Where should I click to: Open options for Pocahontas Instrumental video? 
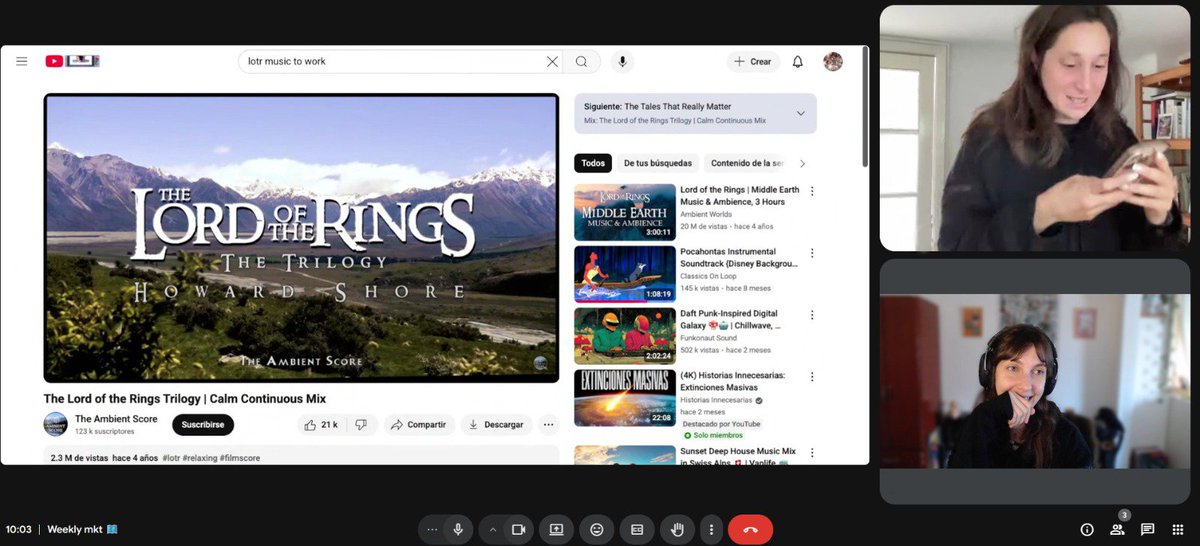click(812, 253)
